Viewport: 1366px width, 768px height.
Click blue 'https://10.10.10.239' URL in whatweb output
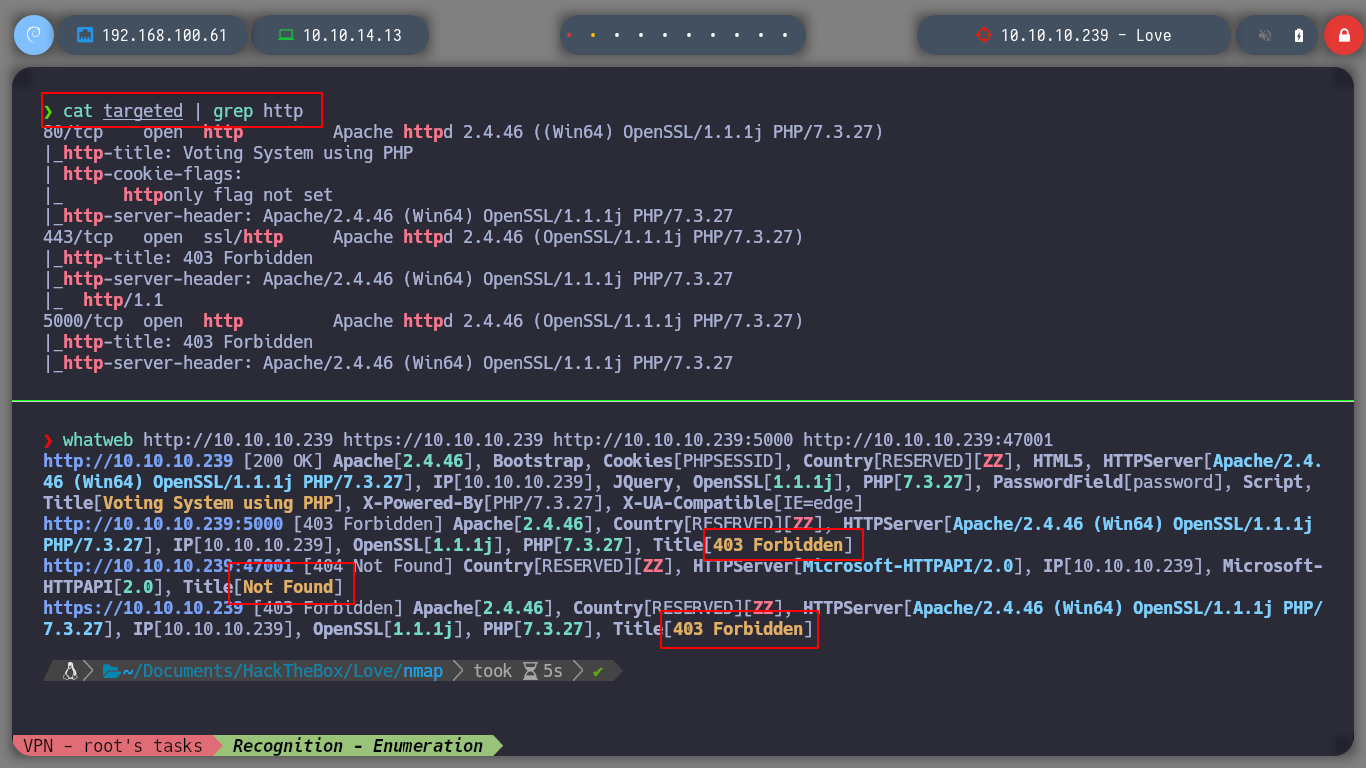[143, 608]
